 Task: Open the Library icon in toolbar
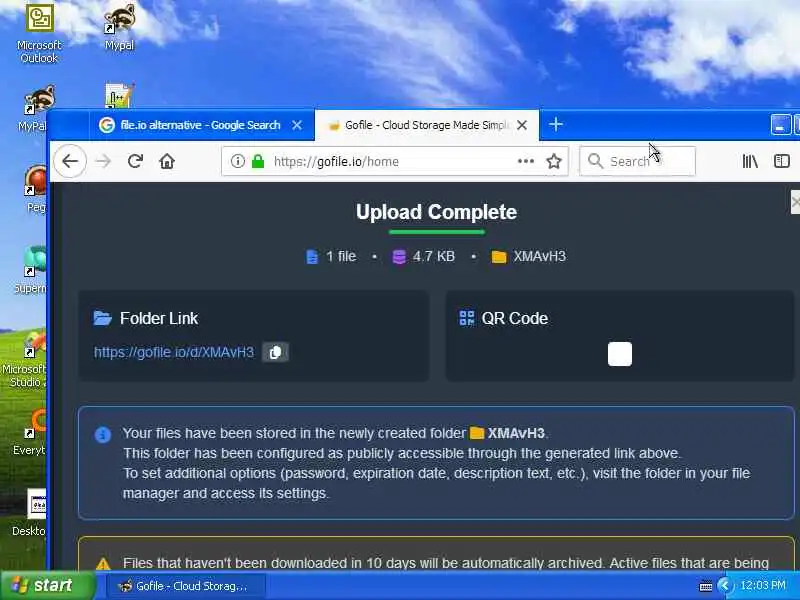(x=749, y=161)
